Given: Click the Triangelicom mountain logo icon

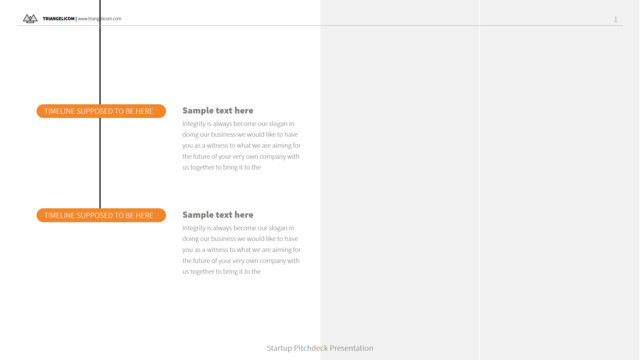Looking at the screenshot, I should point(30,18).
